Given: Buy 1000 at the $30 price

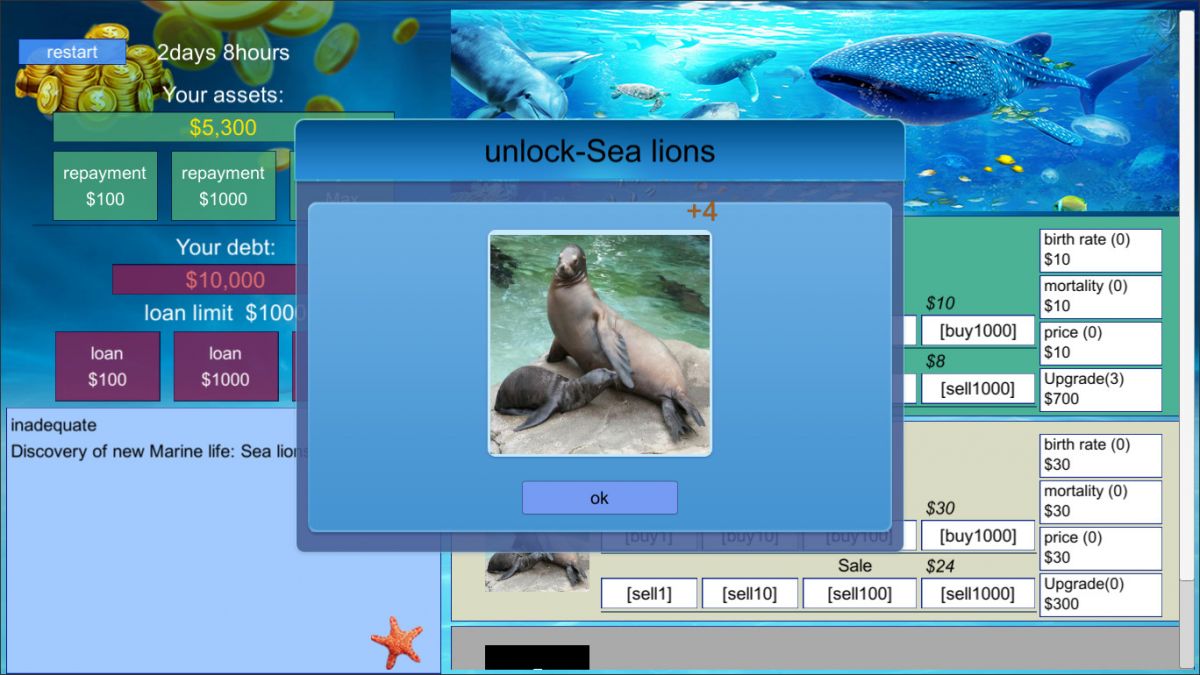Looking at the screenshot, I should coord(978,536).
